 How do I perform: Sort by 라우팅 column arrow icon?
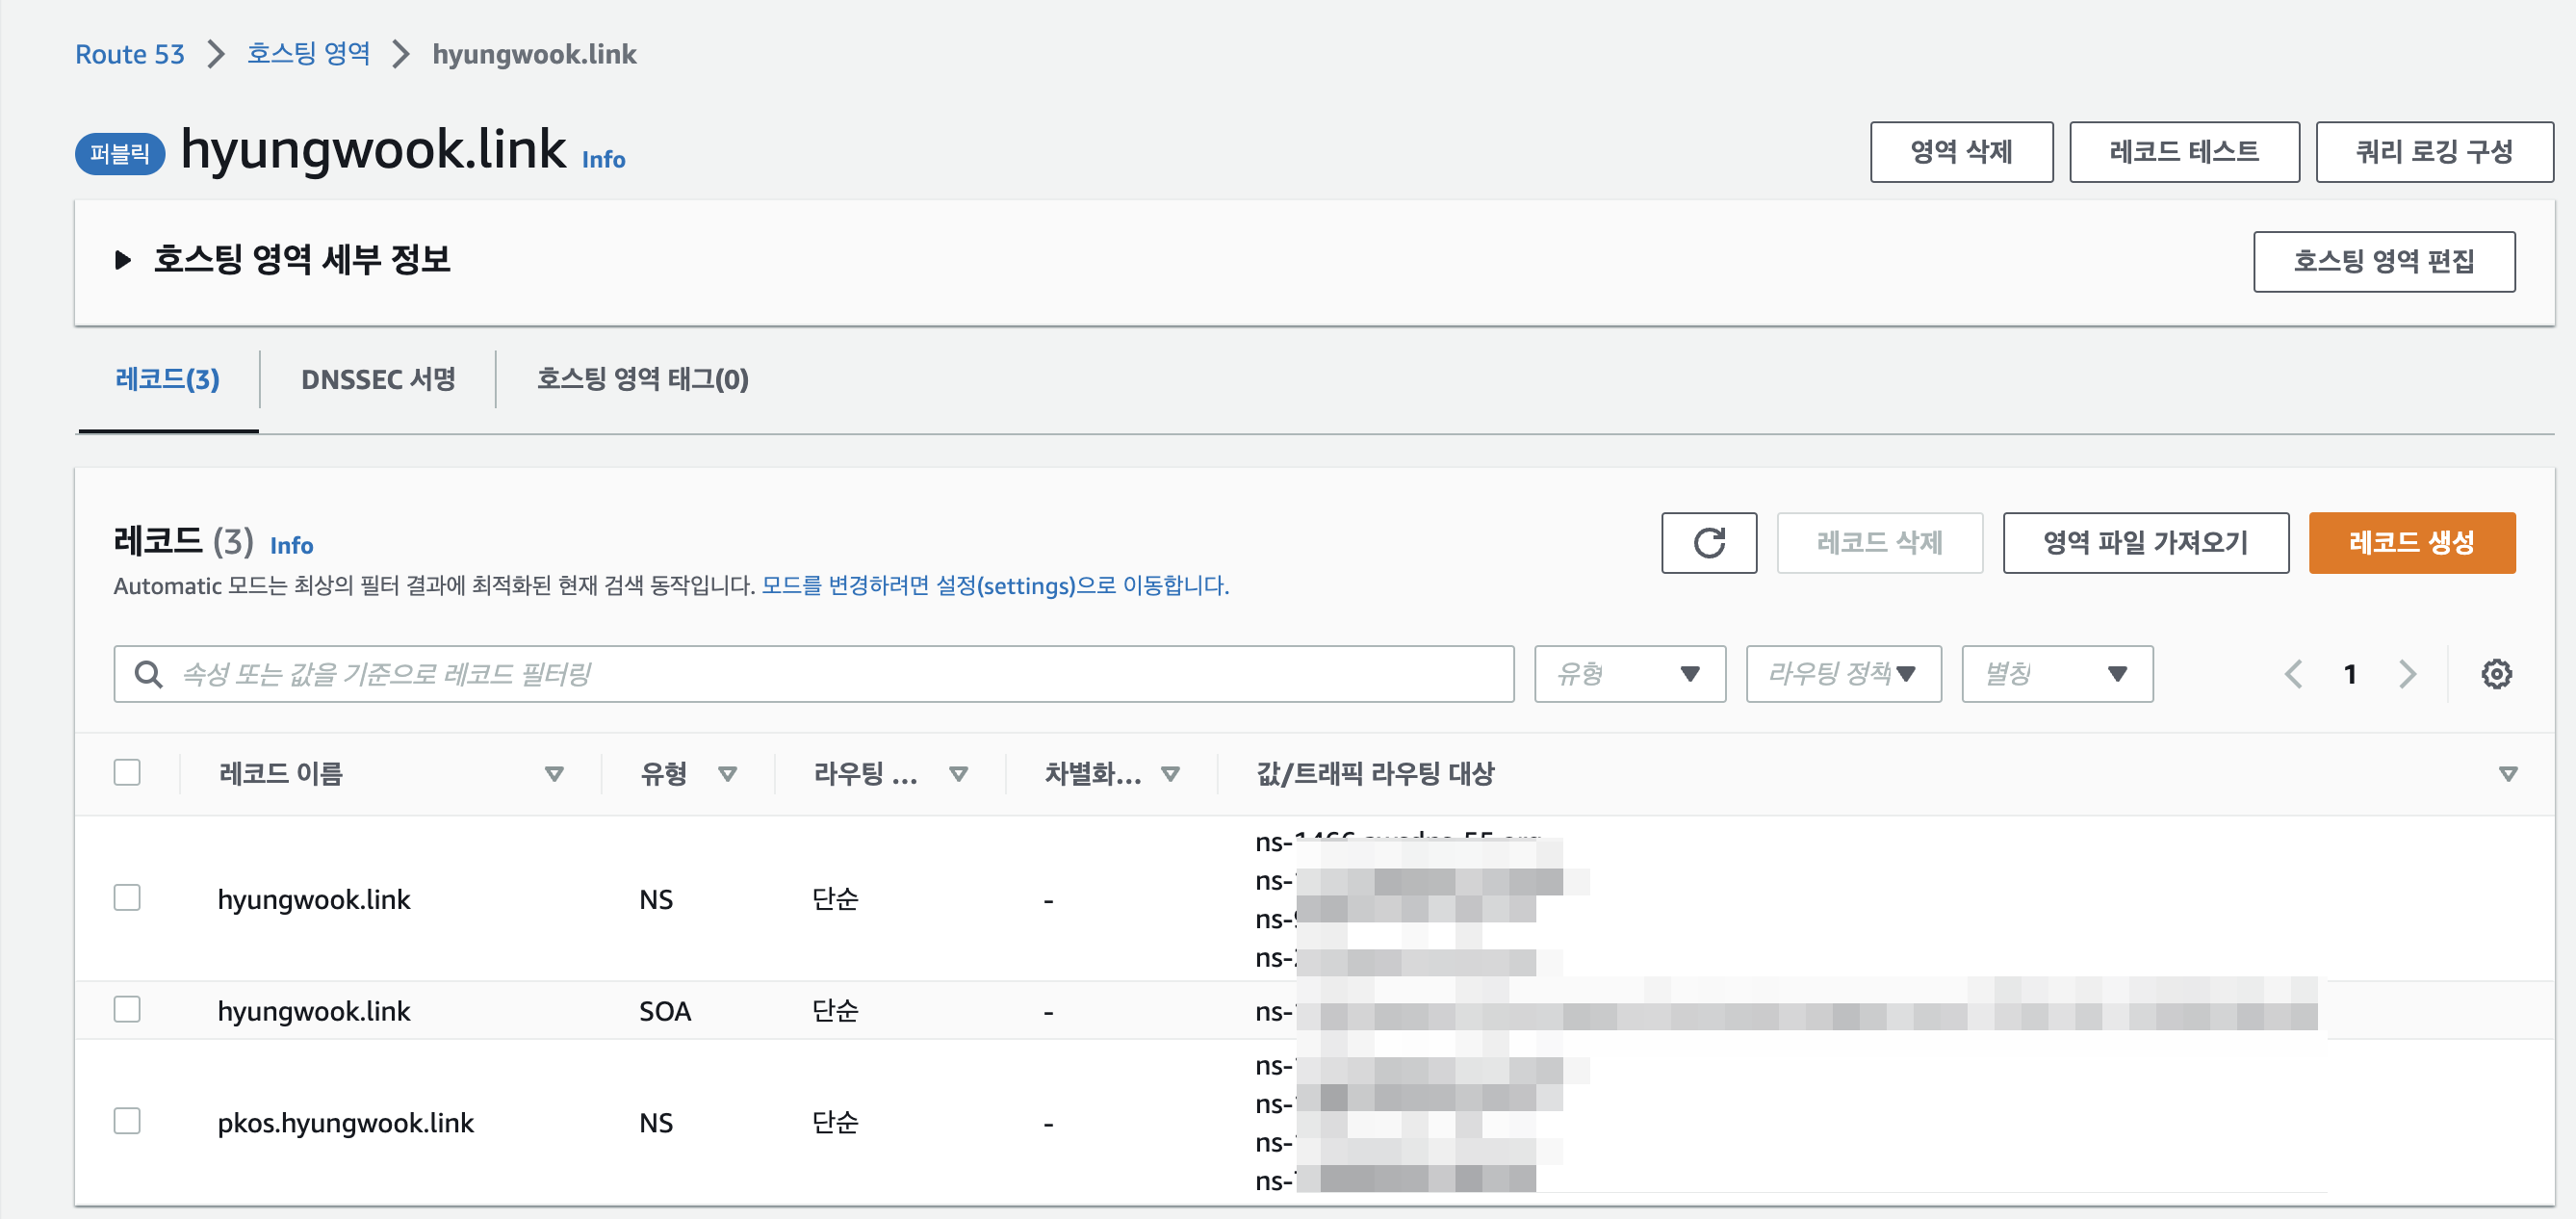click(958, 773)
